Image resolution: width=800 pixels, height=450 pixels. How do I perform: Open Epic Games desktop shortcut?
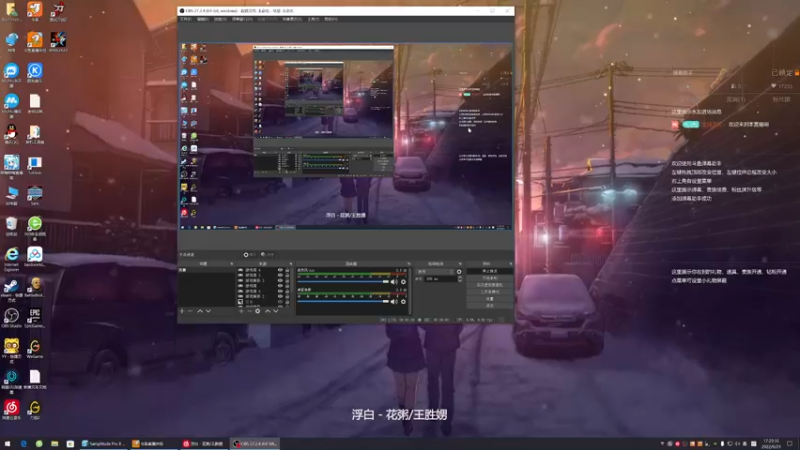coord(35,318)
